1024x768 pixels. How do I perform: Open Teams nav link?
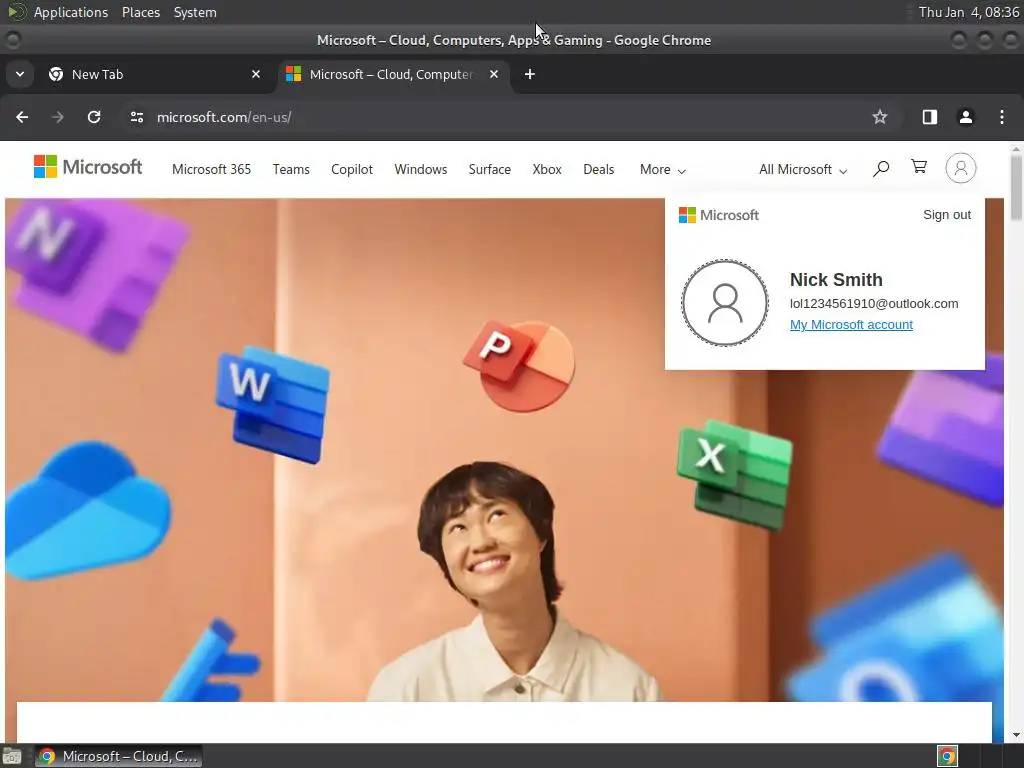(291, 169)
